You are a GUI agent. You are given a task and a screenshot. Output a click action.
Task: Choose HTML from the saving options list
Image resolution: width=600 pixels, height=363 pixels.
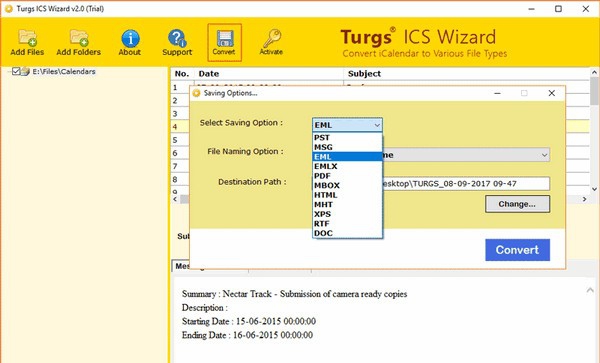[x=347, y=195]
